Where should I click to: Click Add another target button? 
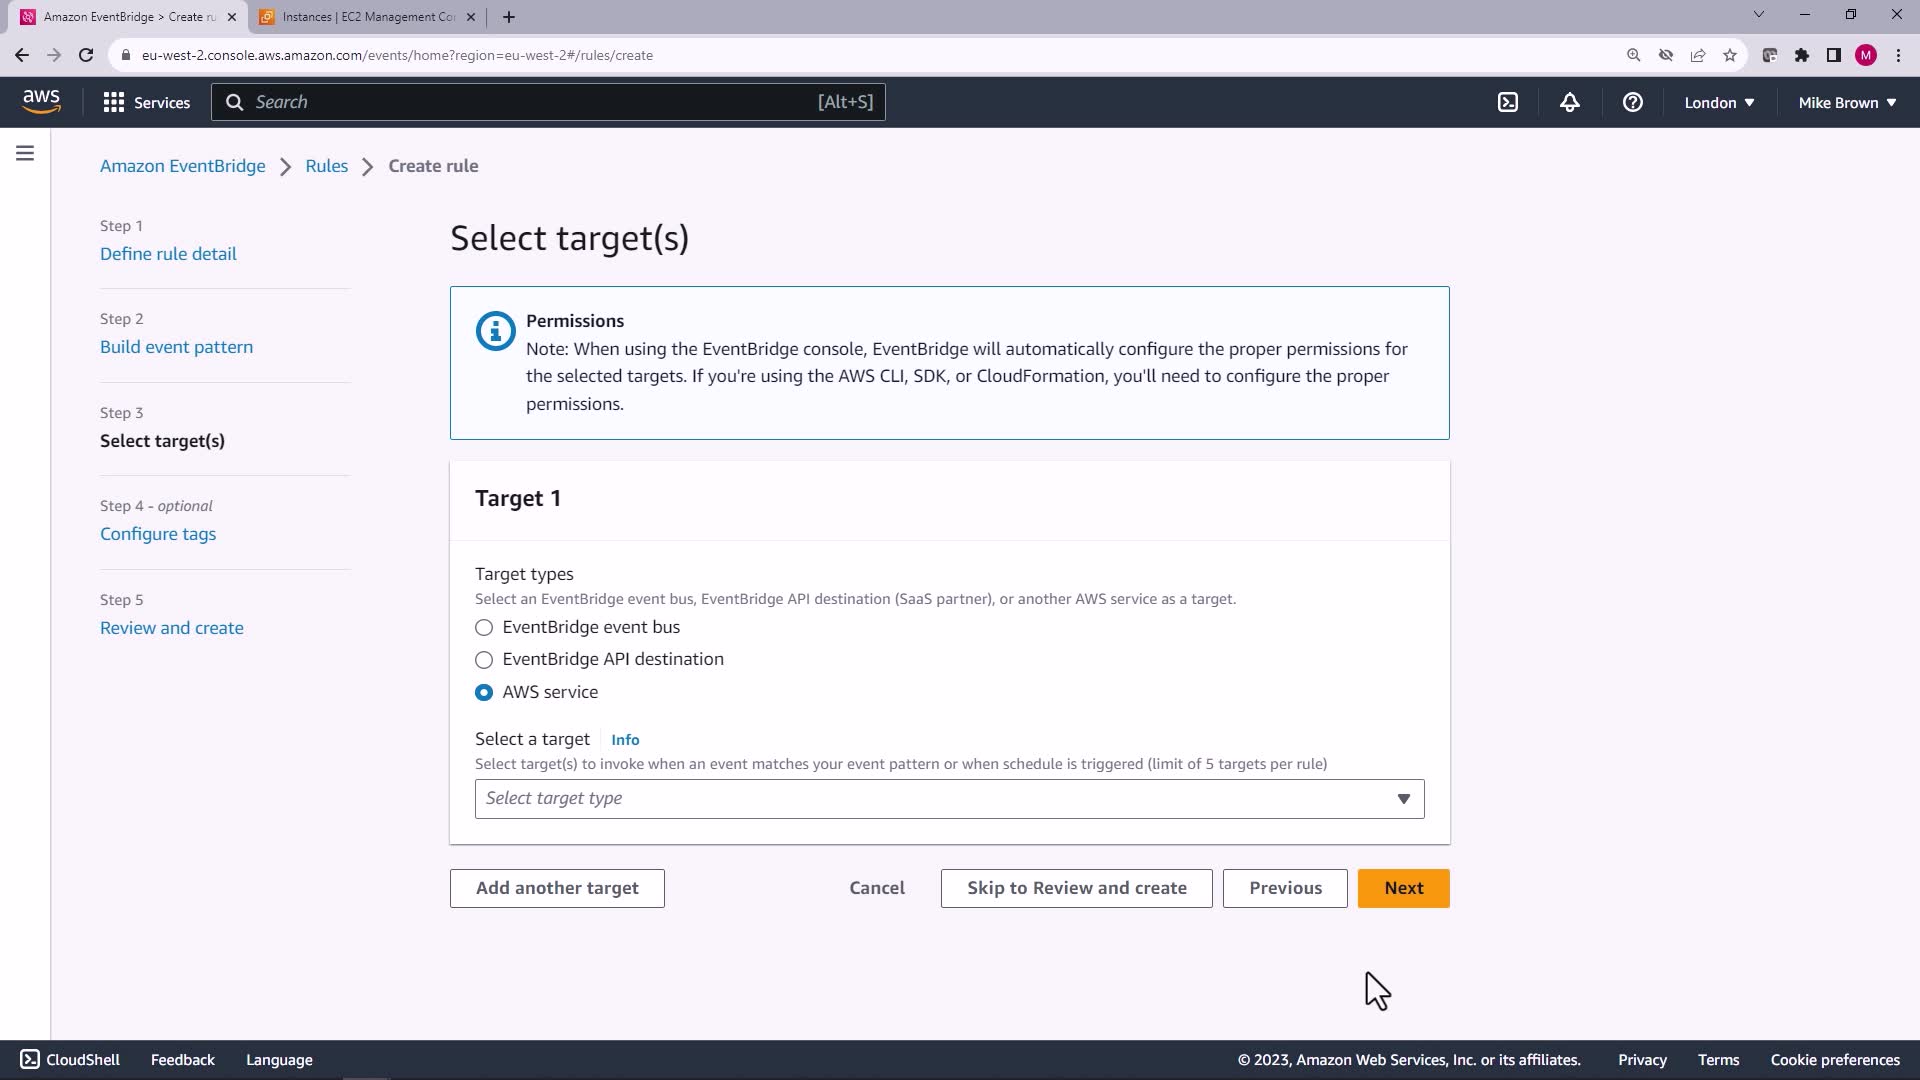click(557, 888)
